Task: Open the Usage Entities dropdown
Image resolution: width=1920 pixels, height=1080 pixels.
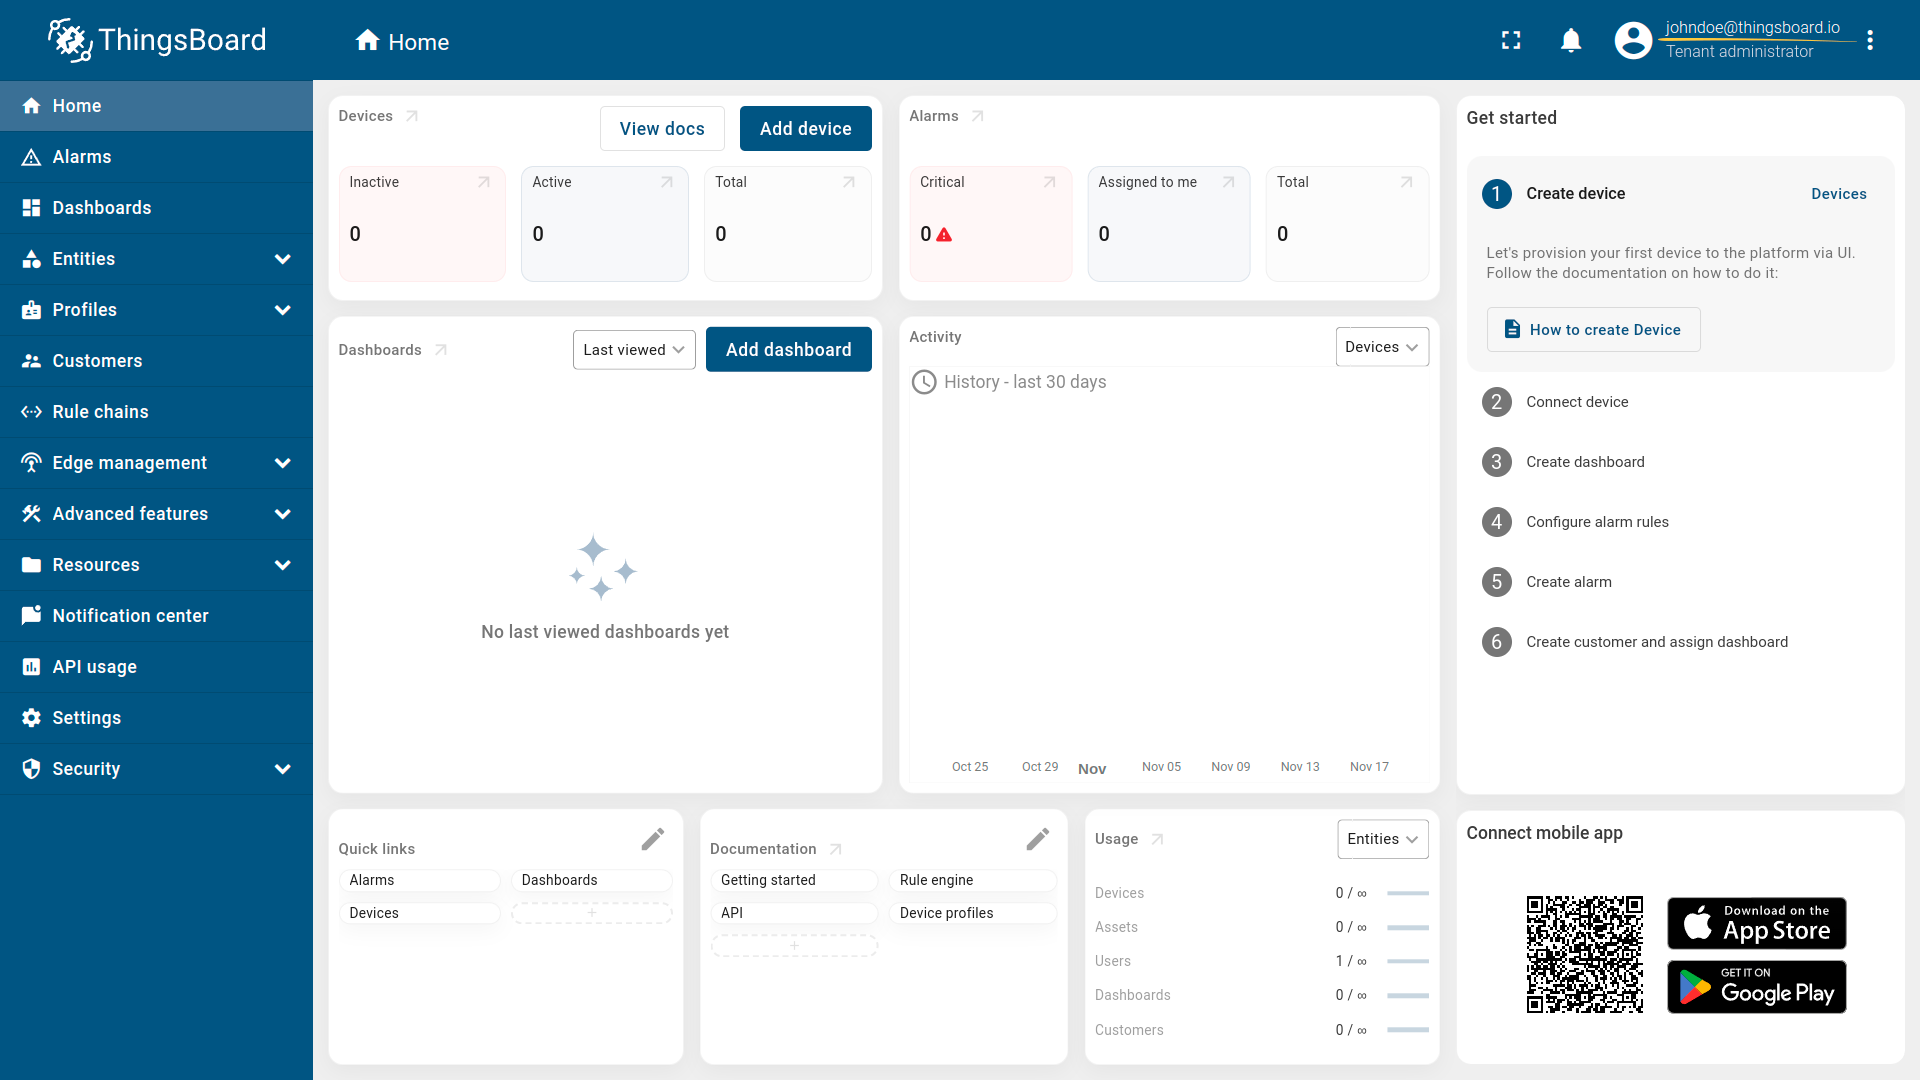Action: pyautogui.click(x=1382, y=839)
